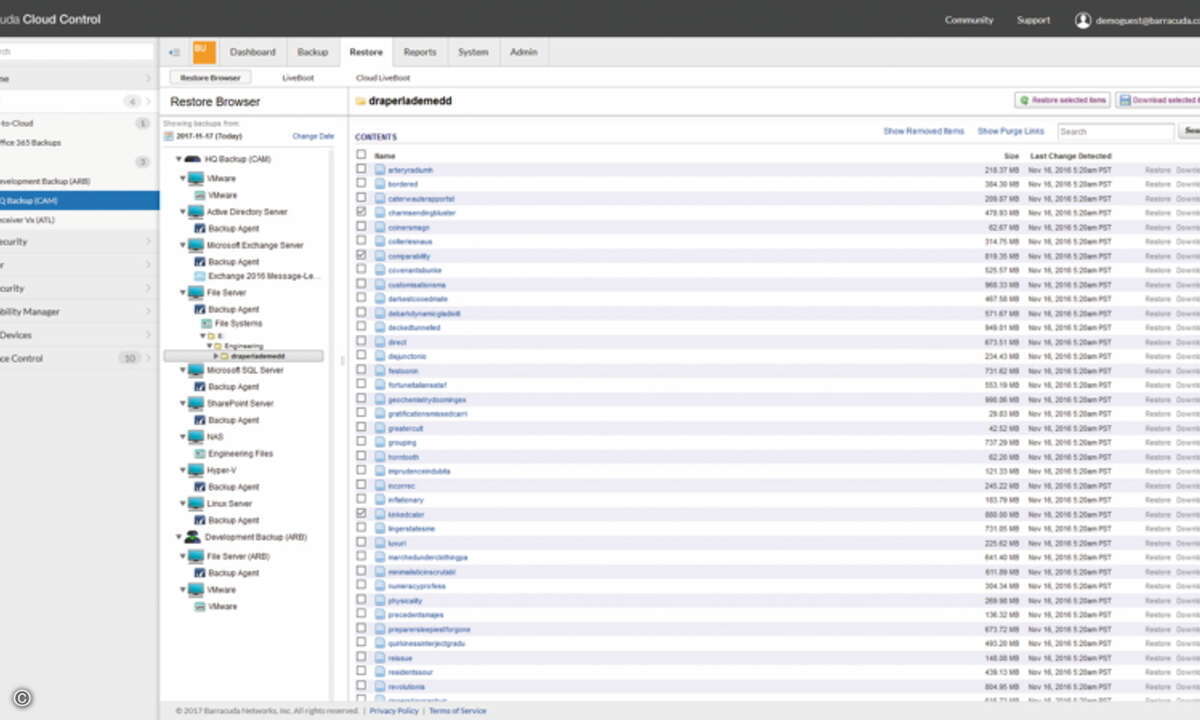Click the calendar icon beside 2017-11-17
The width and height of the screenshot is (1200, 720).
[170, 136]
